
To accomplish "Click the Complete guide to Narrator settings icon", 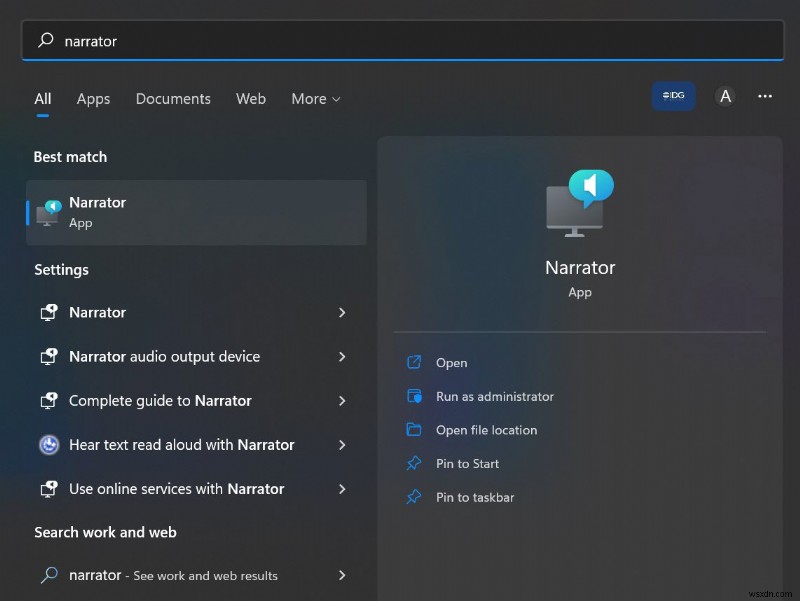I will click(49, 400).
